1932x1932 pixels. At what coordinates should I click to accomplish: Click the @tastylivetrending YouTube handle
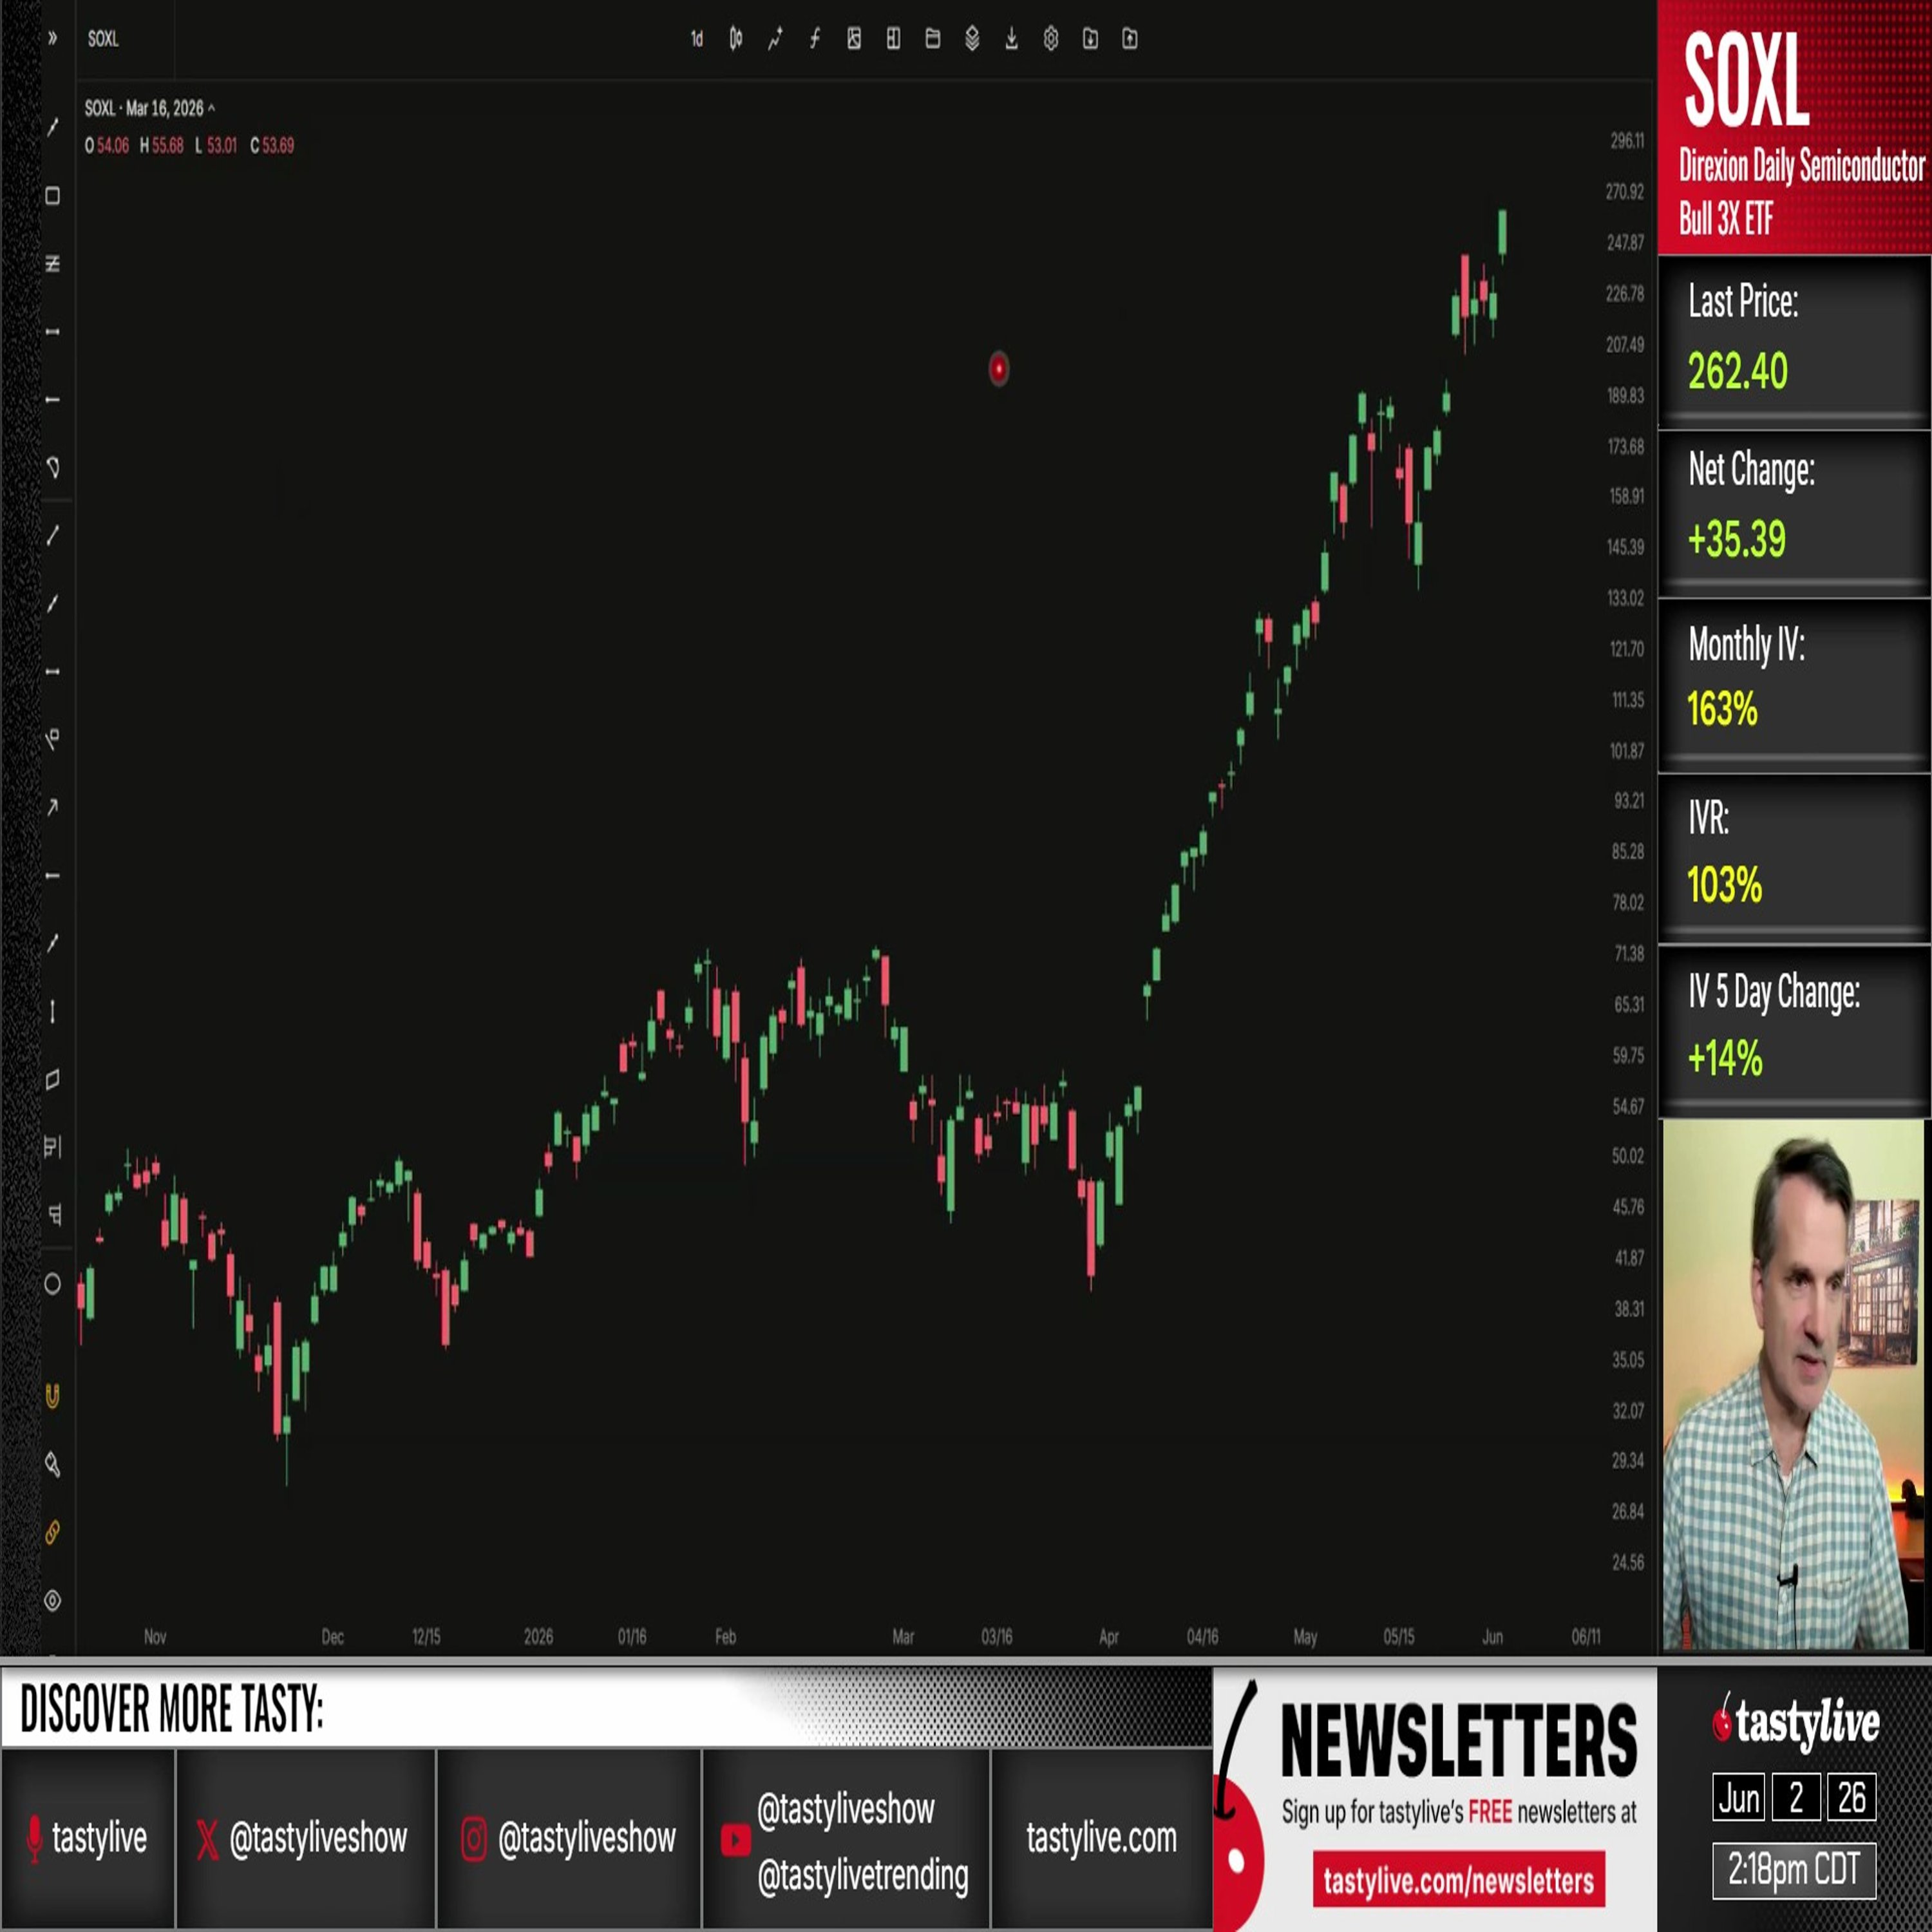[863, 1876]
